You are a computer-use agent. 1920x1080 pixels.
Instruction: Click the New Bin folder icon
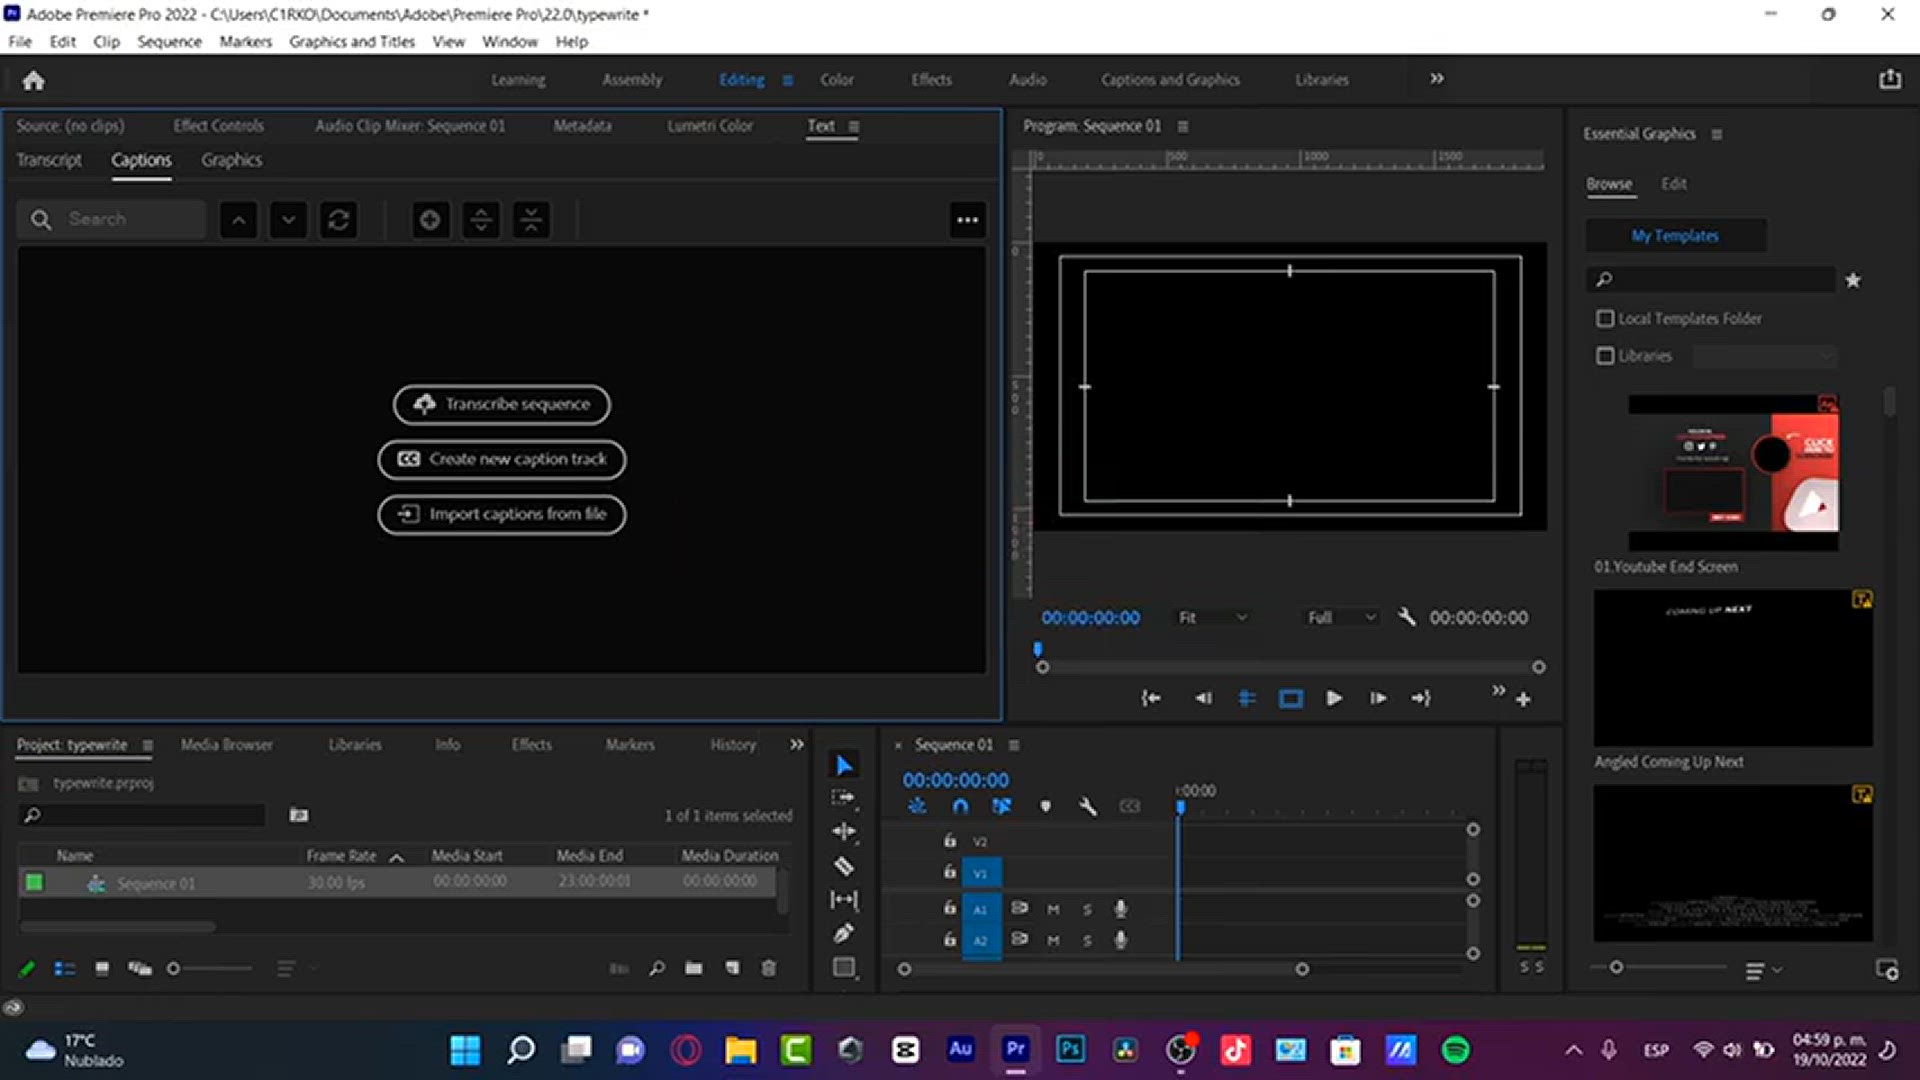(x=693, y=968)
